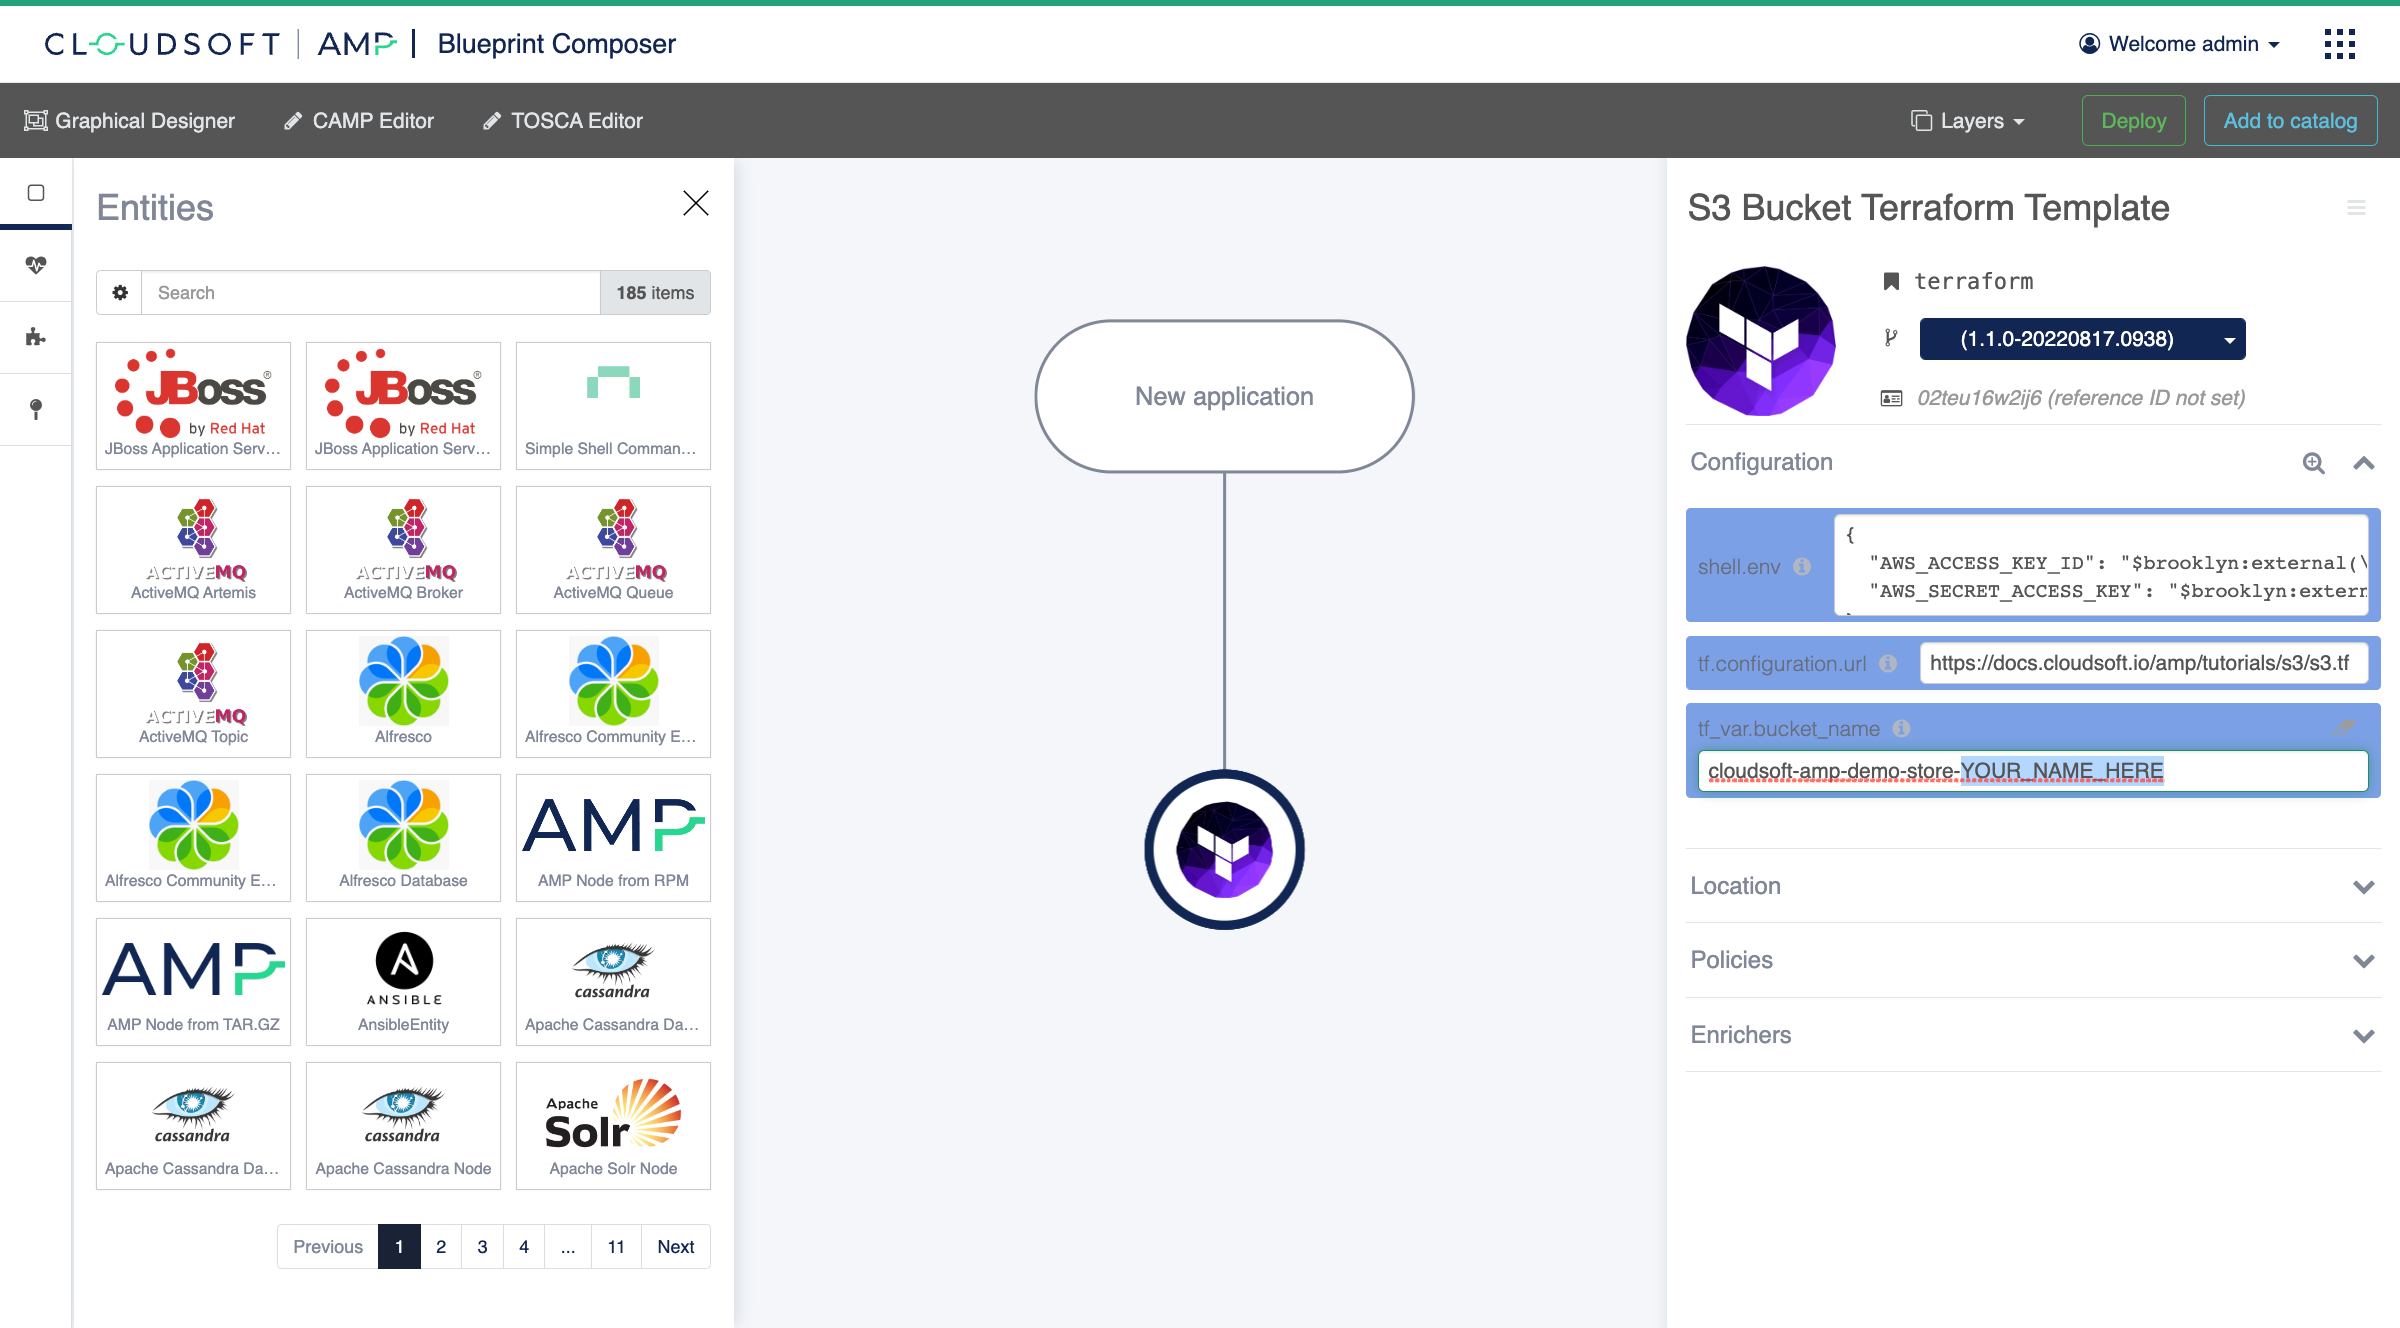Switch to CAMP Editor tab
The height and width of the screenshot is (1328, 2400).
(359, 121)
